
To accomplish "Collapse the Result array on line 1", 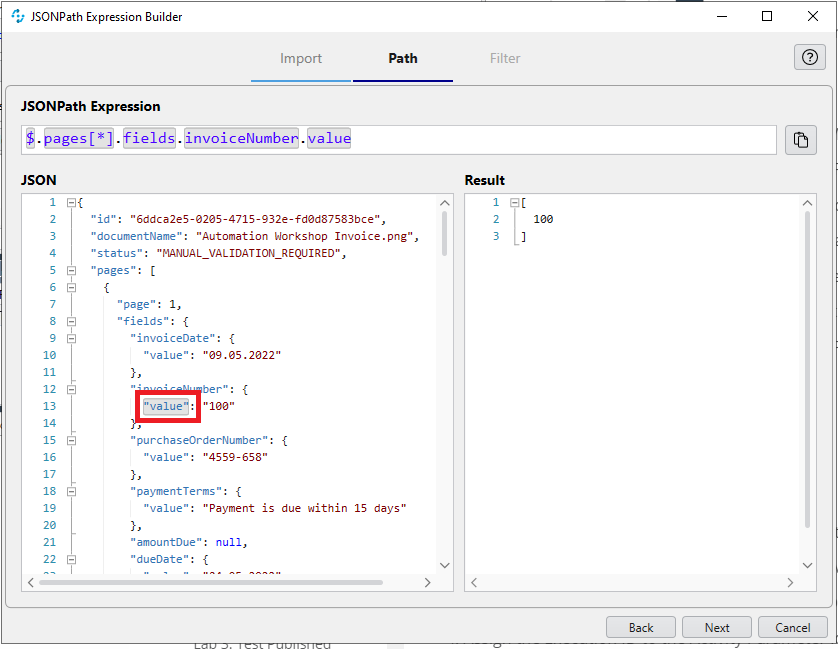I will (x=514, y=203).
